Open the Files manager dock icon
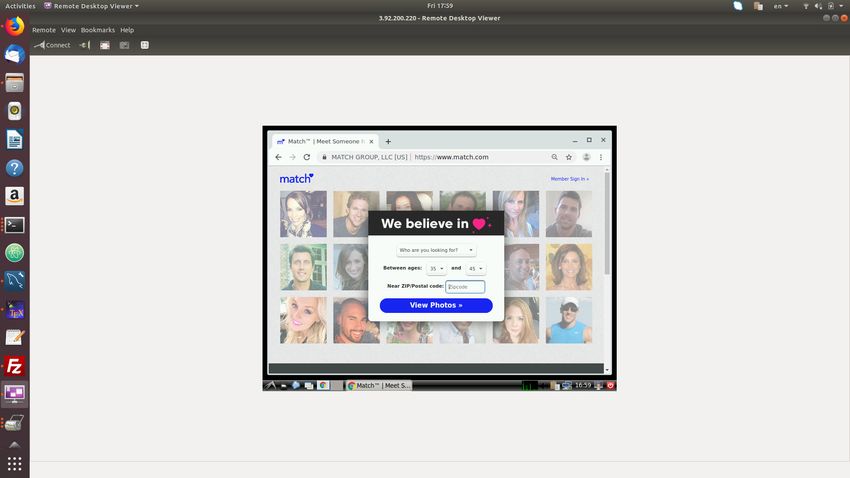The height and width of the screenshot is (478, 850). click(15, 83)
